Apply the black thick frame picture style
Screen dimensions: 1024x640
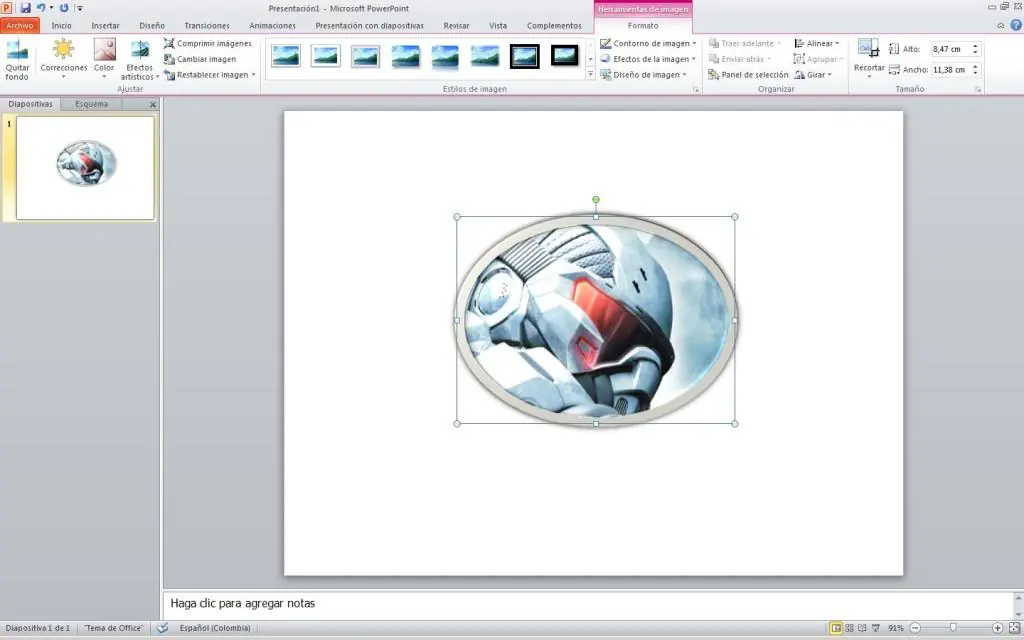tap(524, 56)
